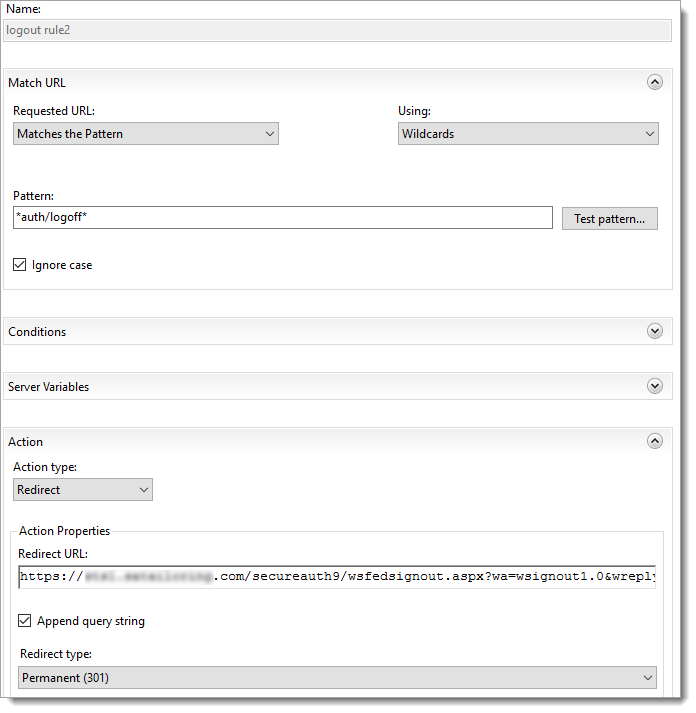Open the Action type Redirect dropdown
This screenshot has width=696, height=713.
[83, 490]
